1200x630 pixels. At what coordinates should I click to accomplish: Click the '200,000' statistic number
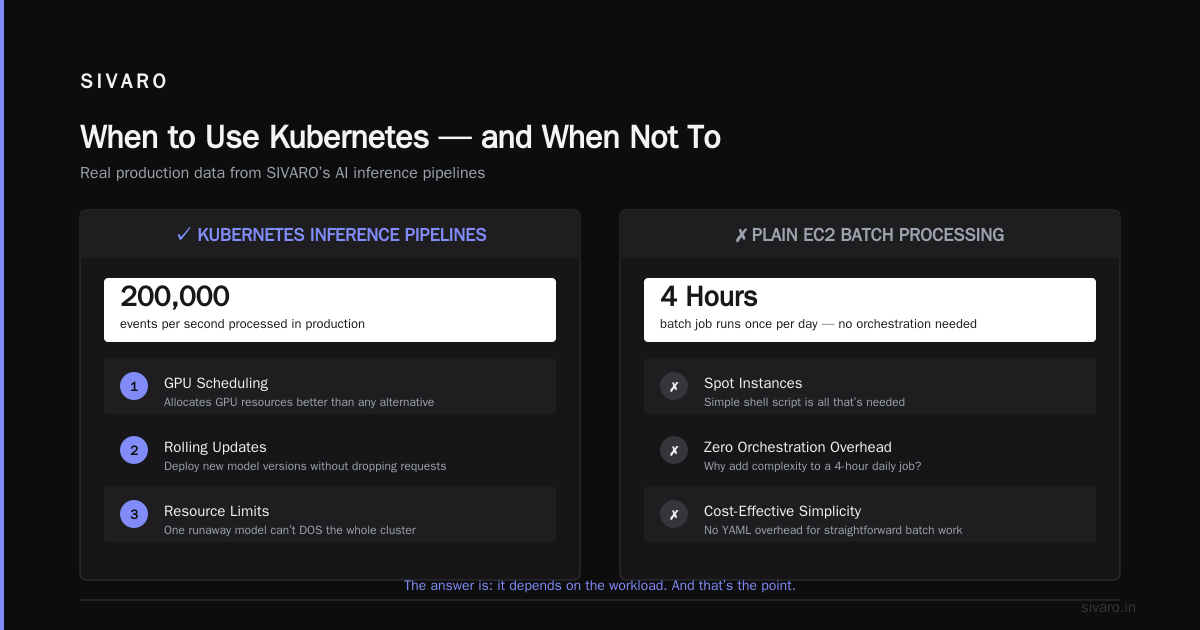click(175, 297)
